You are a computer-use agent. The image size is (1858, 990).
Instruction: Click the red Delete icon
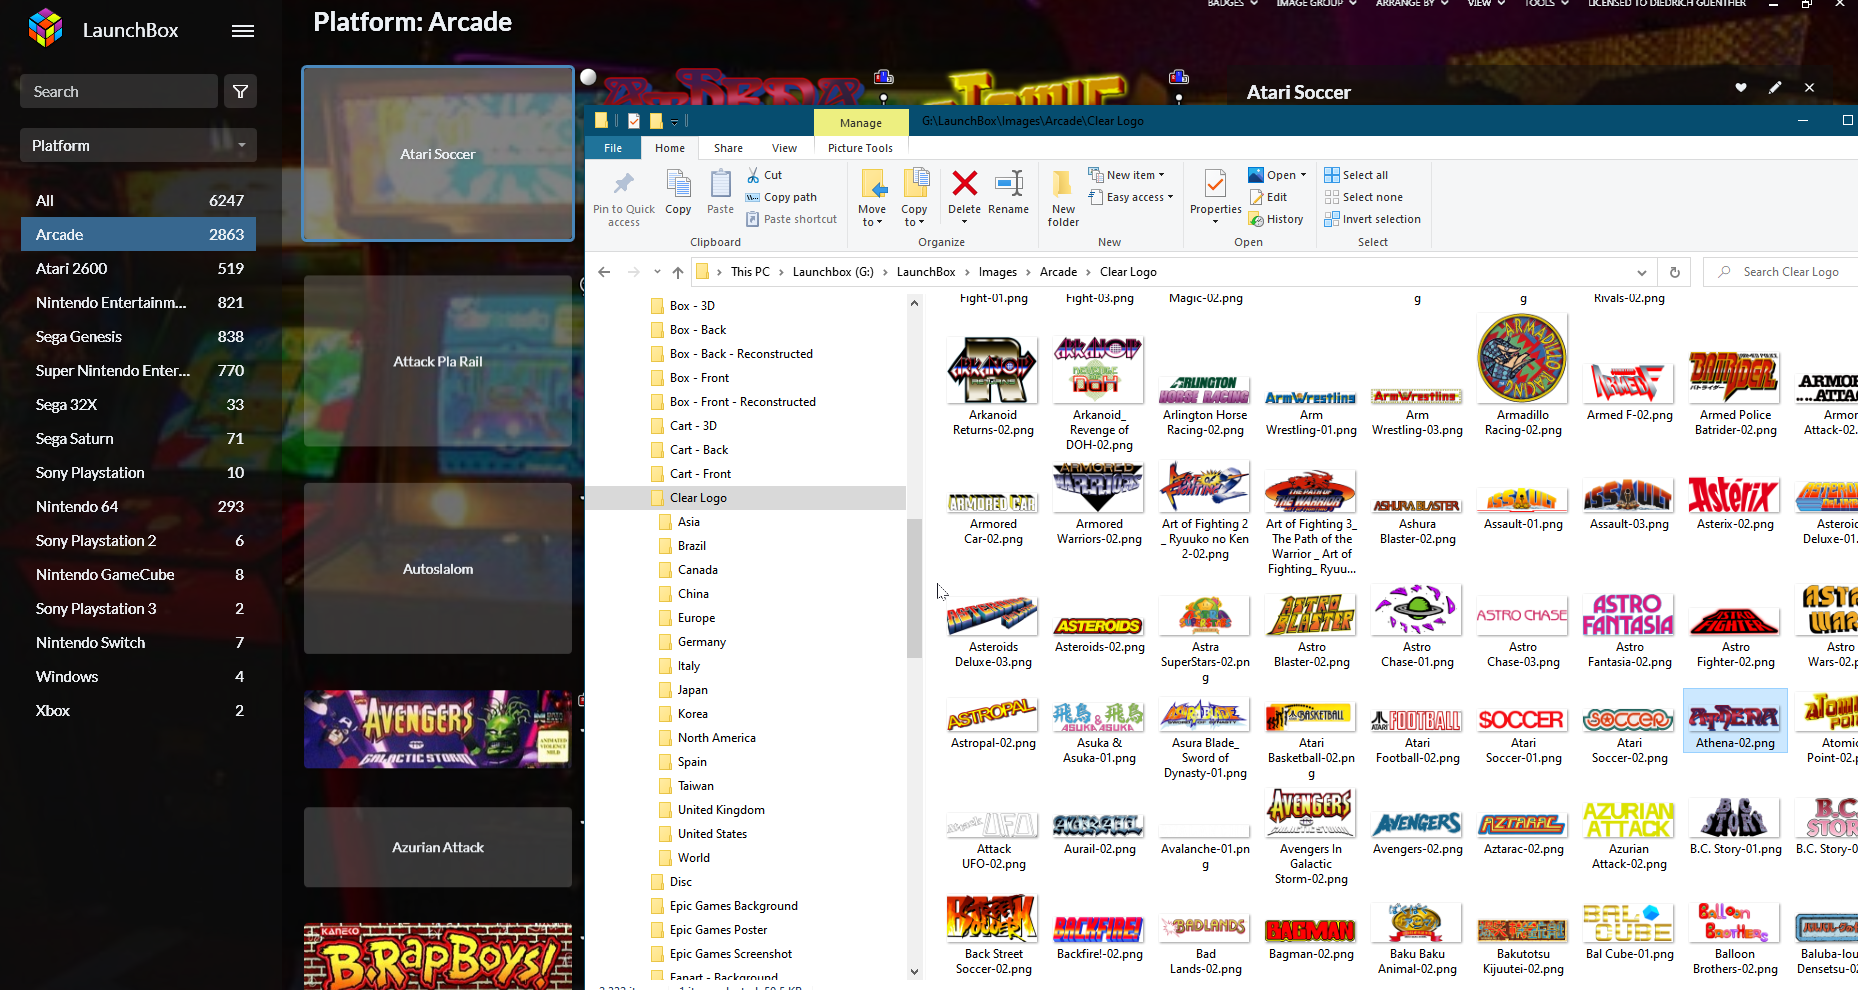[964, 184]
